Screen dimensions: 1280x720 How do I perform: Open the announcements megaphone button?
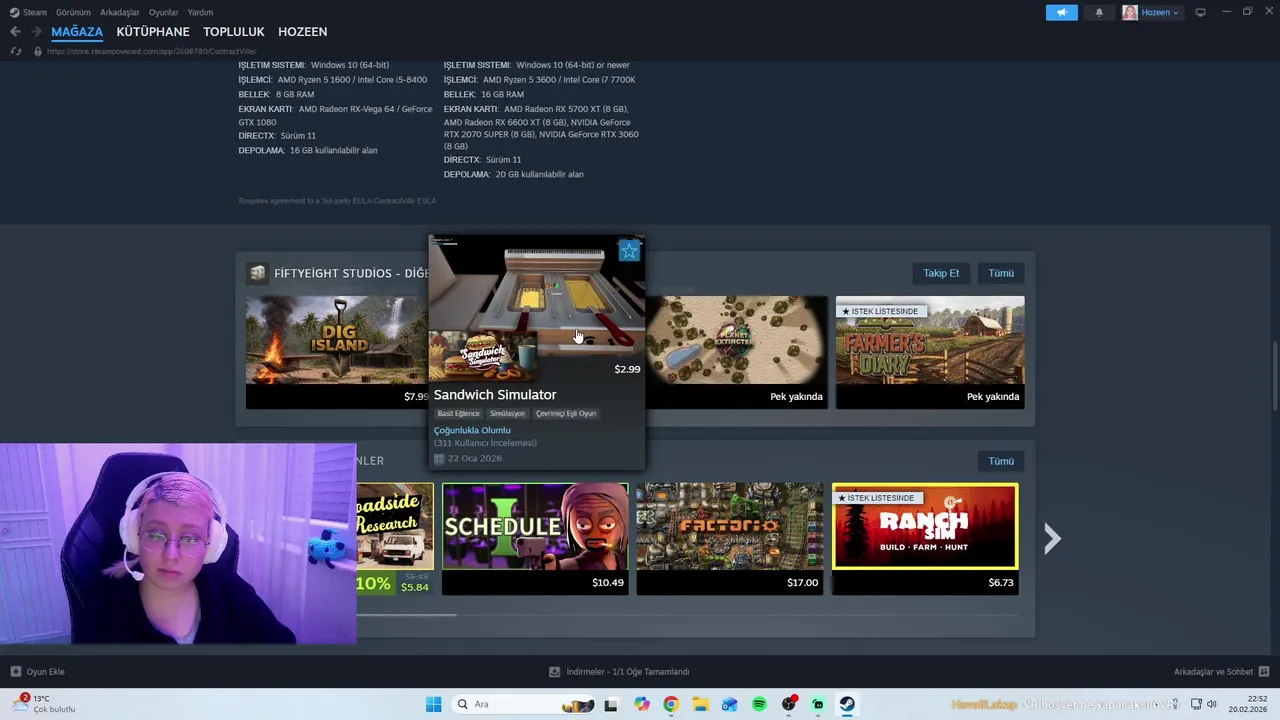pyautogui.click(x=1062, y=12)
